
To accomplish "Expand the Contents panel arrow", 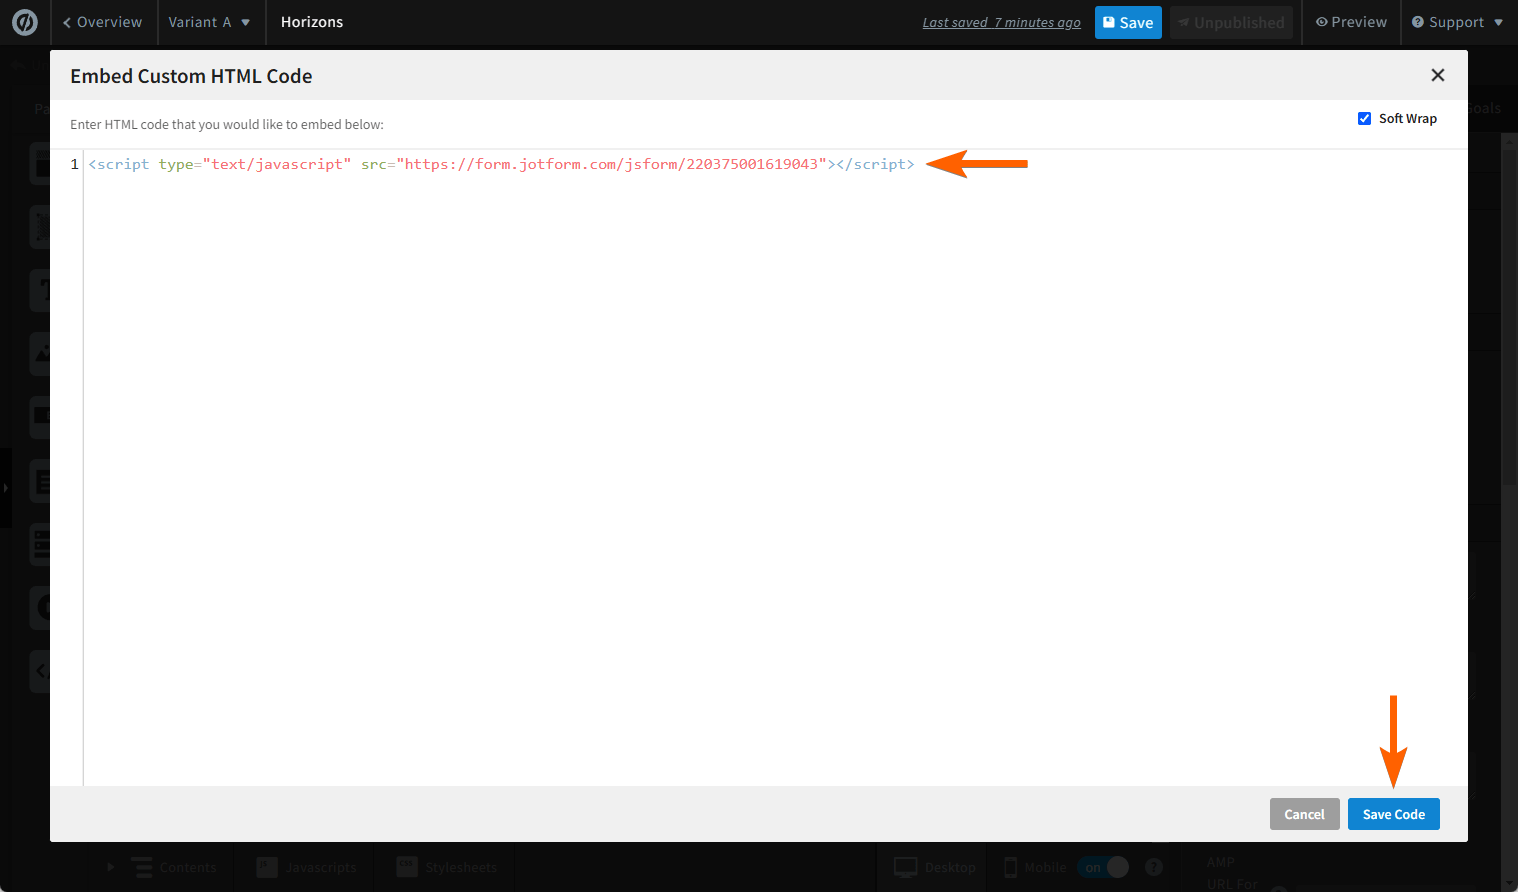I will coord(110,867).
